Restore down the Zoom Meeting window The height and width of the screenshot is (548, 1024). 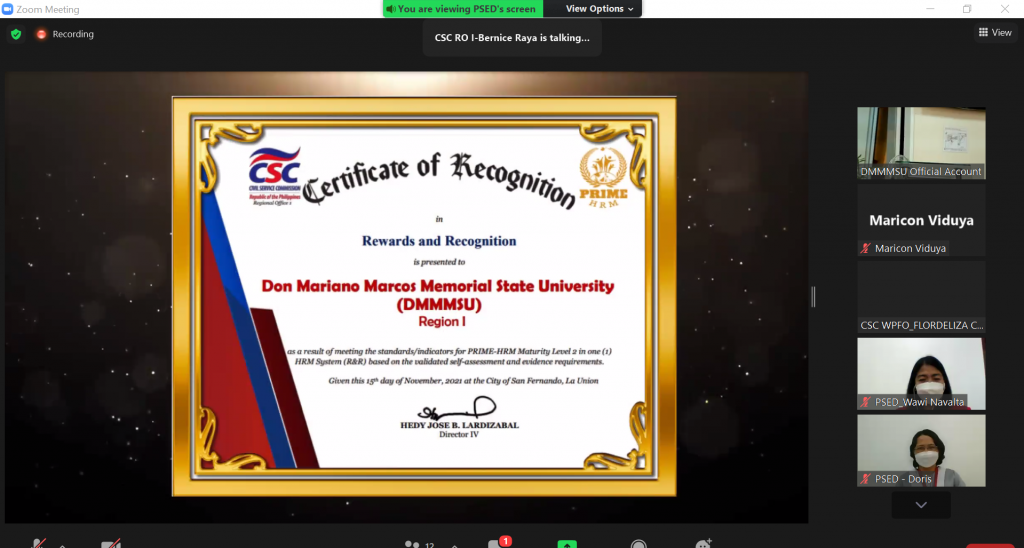[967, 8]
